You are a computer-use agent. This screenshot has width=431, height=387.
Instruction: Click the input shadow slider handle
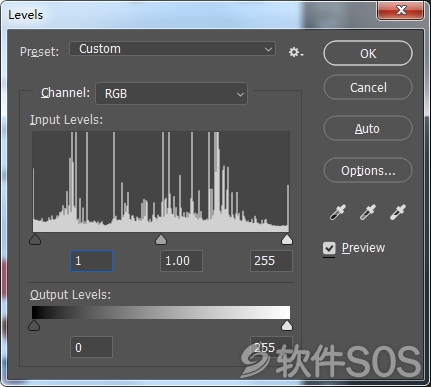click(x=35, y=239)
